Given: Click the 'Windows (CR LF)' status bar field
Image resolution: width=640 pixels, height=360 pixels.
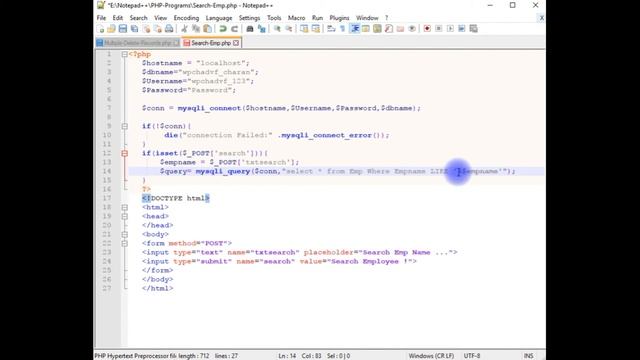Looking at the screenshot, I should click(x=431, y=356).
